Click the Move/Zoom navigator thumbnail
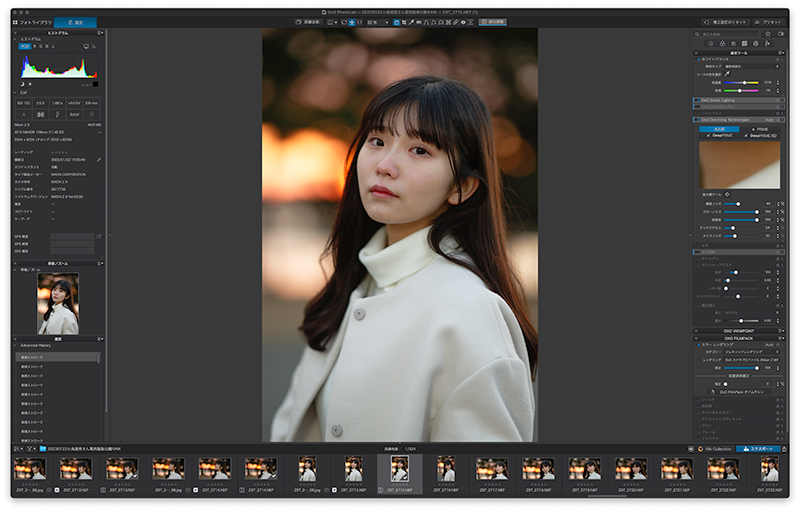800x511 pixels. pos(58,303)
